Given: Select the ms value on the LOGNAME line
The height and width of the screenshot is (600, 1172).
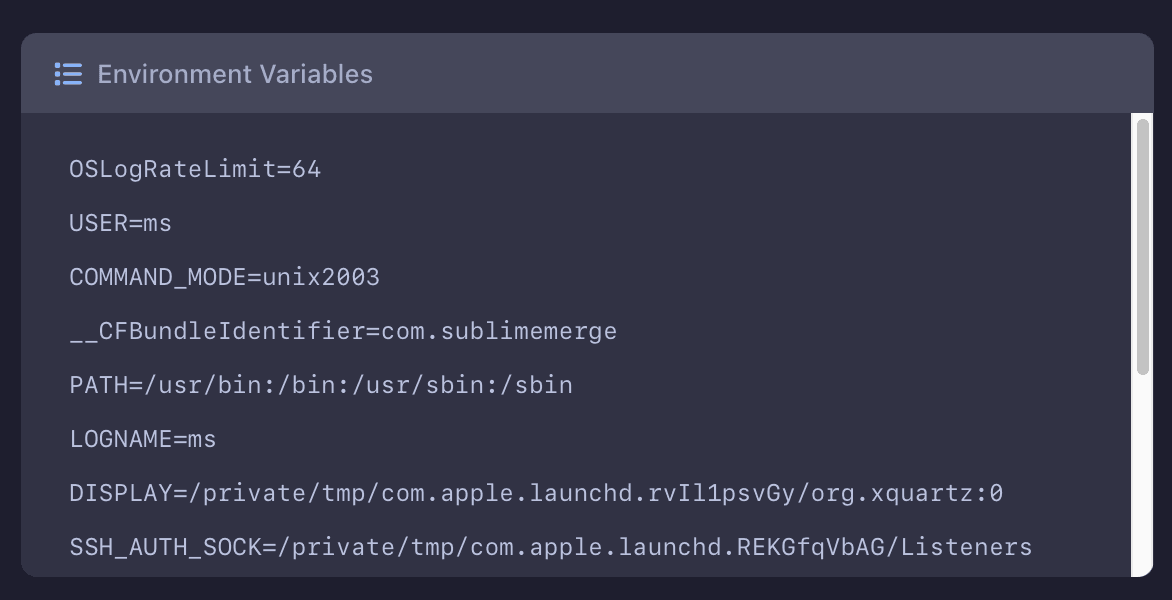Looking at the screenshot, I should click(x=202, y=440).
